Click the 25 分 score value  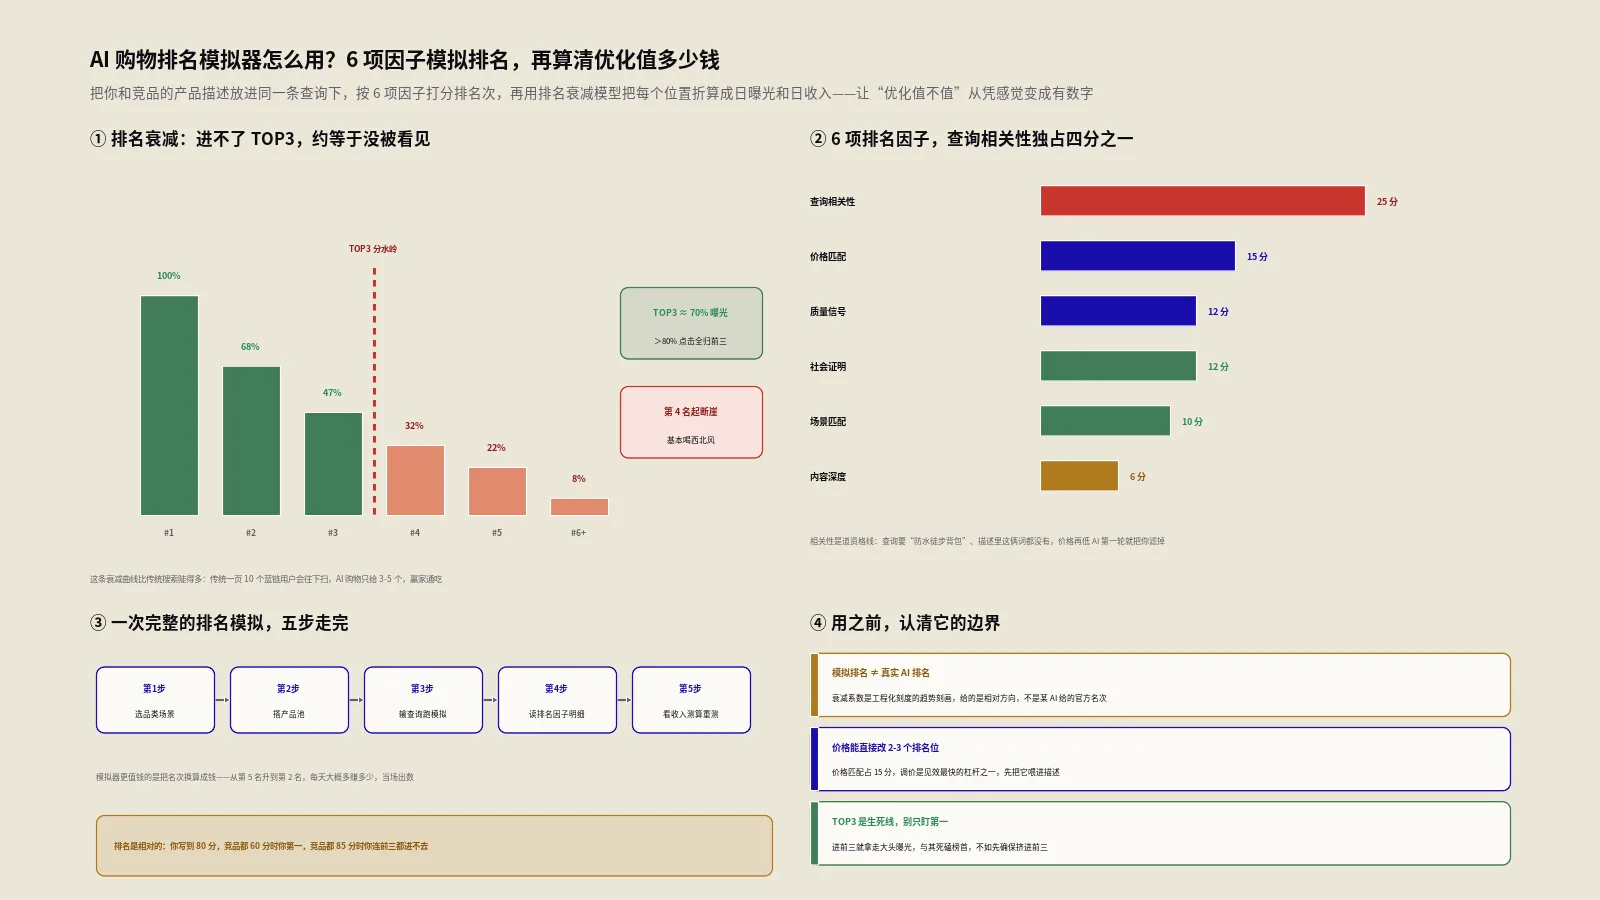(x=1387, y=202)
